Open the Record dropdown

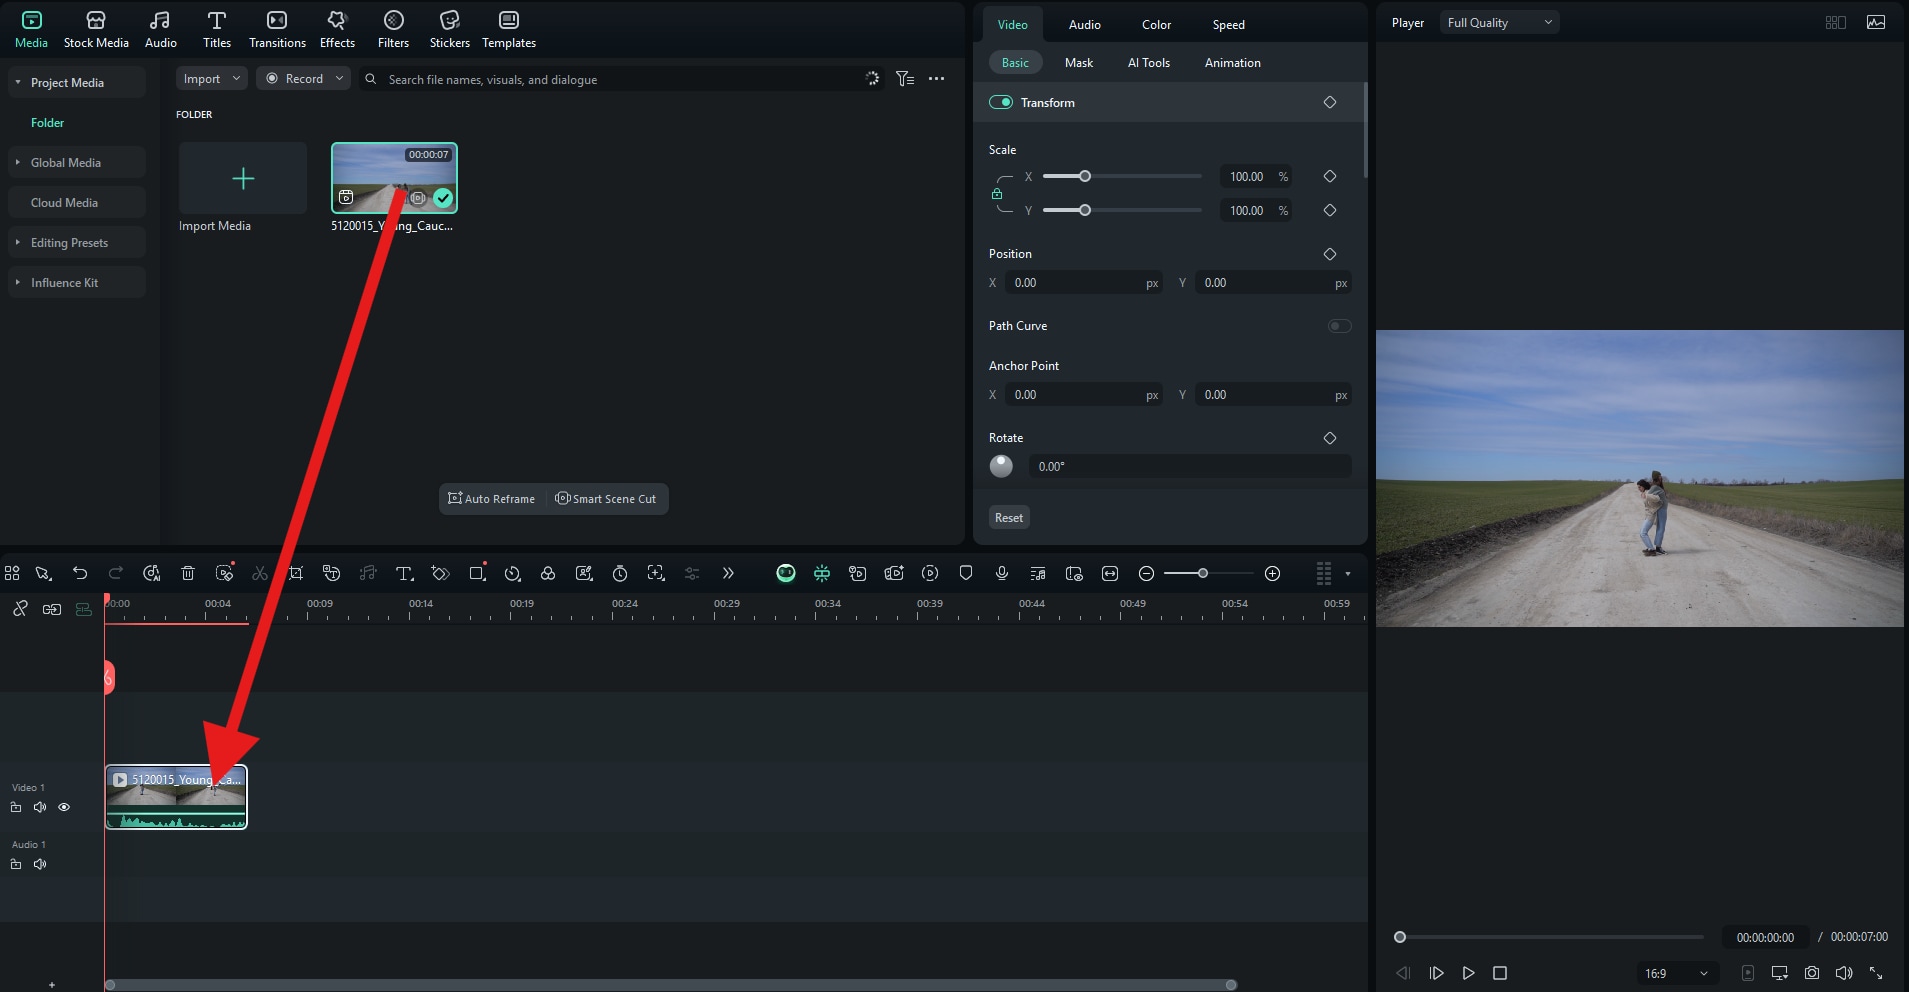(x=304, y=79)
